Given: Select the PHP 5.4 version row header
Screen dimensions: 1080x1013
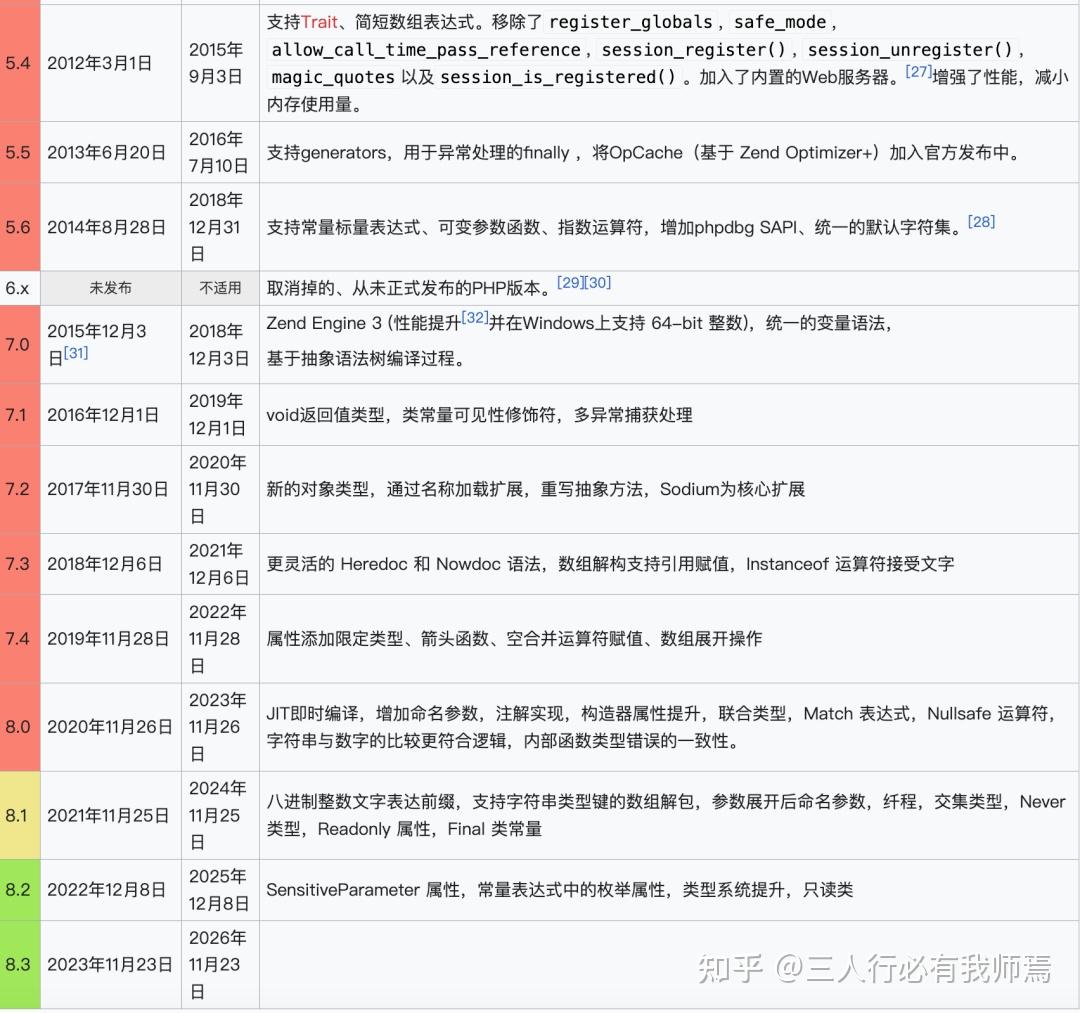Looking at the screenshot, I should tap(17, 63).
